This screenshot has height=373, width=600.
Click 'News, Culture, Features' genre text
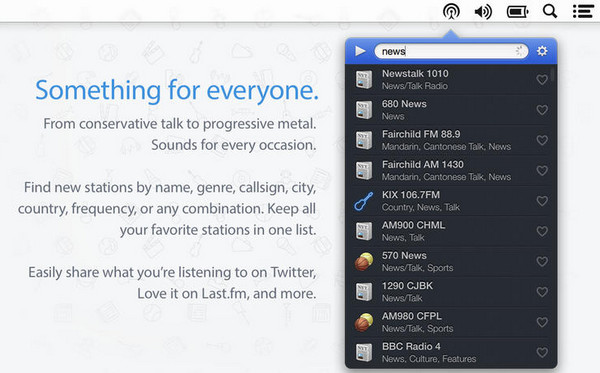click(429, 359)
